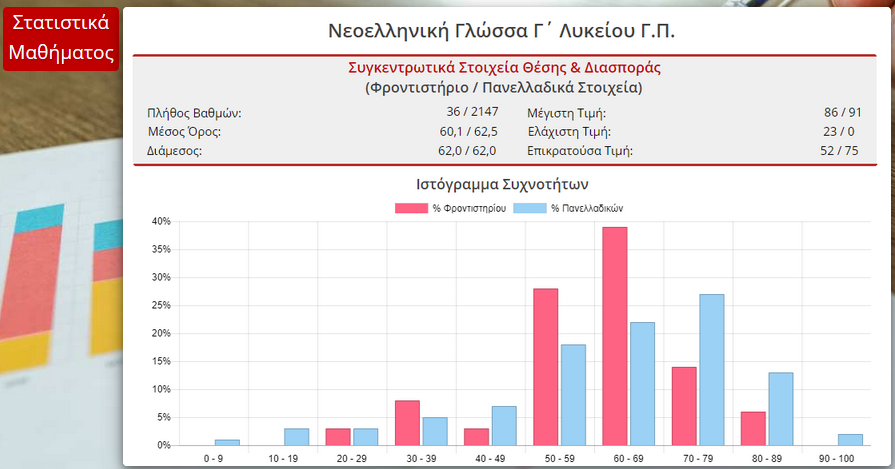Click the Ιστόγραμμα Συχνοτήτων chart title
895x469 pixels.
click(502, 184)
